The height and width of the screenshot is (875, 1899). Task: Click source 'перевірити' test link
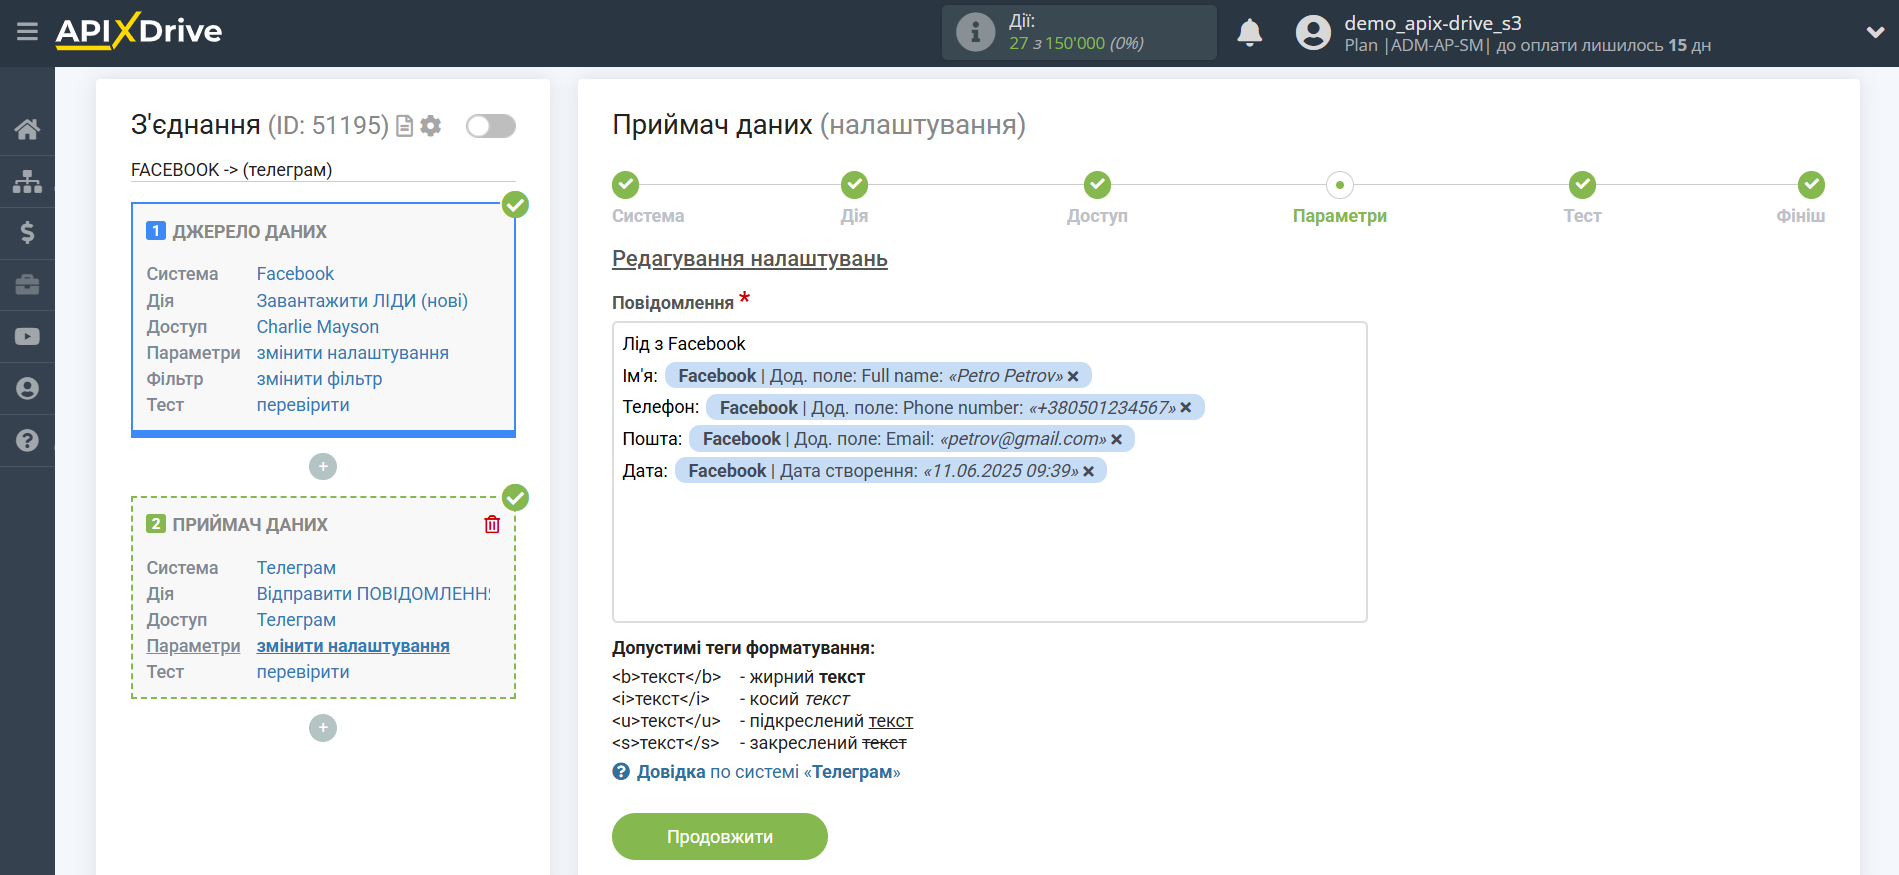pyautogui.click(x=303, y=405)
